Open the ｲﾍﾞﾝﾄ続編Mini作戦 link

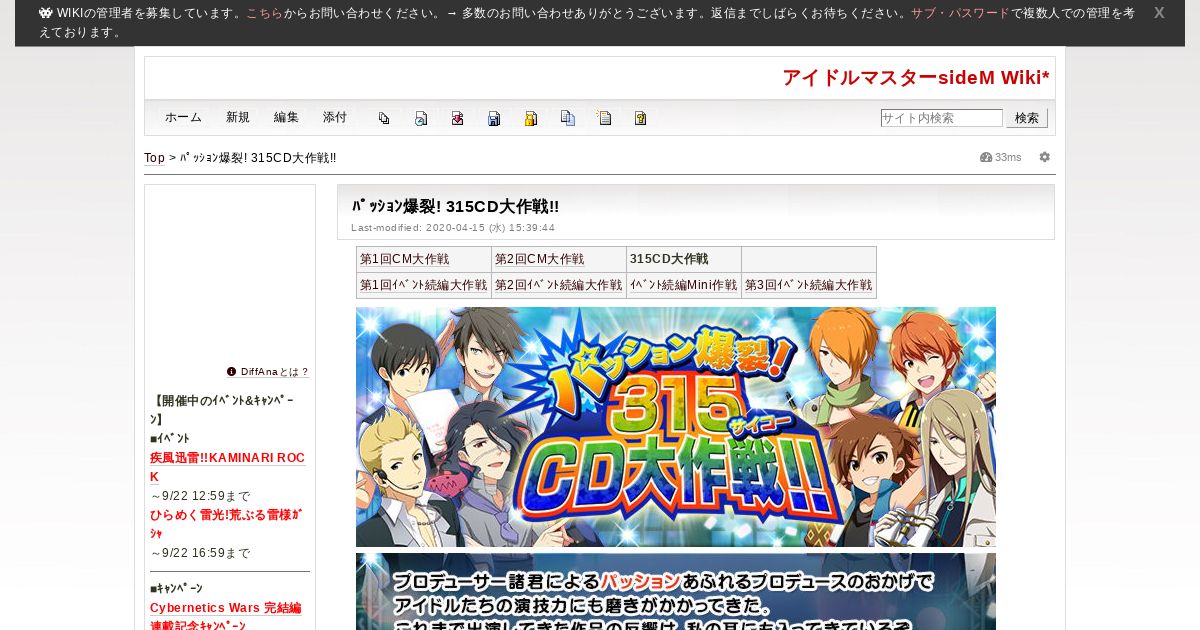(x=683, y=285)
